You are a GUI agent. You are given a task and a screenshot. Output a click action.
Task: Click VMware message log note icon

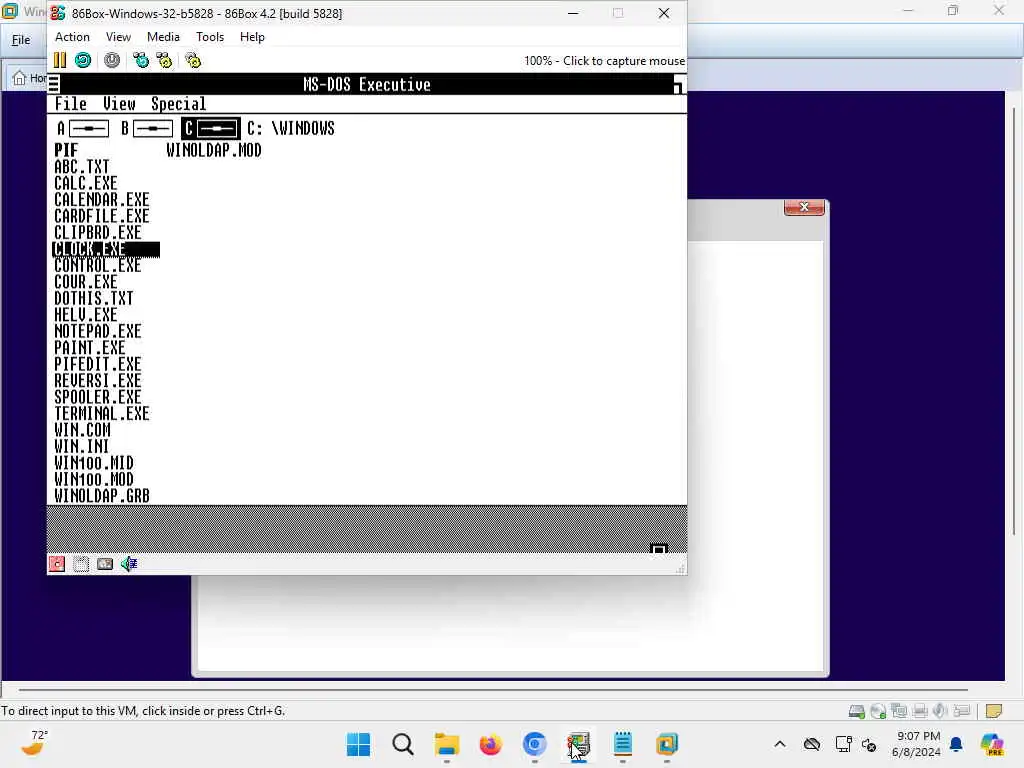pos(994,711)
